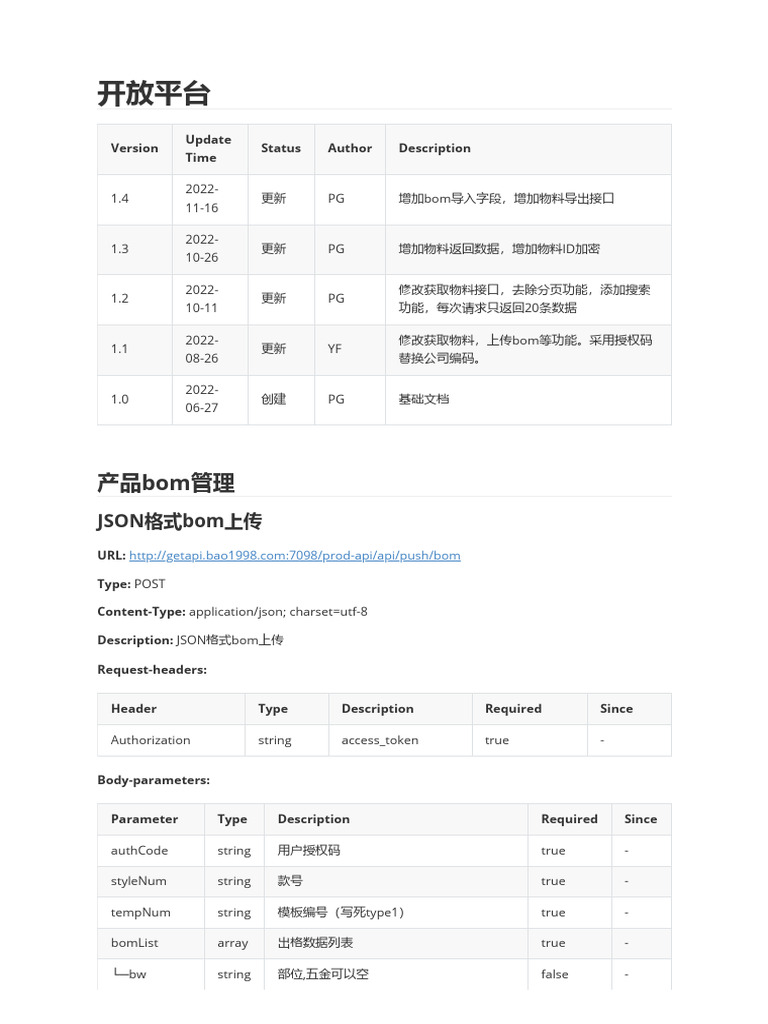Open the getapi.bao1998.com push/bom URL link

pyautogui.click(x=295, y=555)
